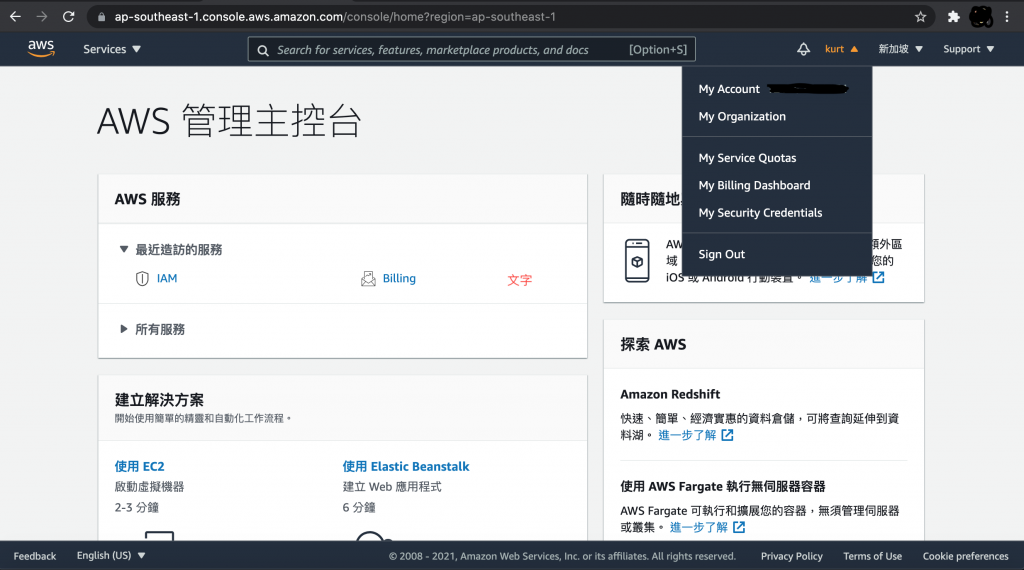Open the Billing service link
The height and width of the screenshot is (570, 1024).
399,278
